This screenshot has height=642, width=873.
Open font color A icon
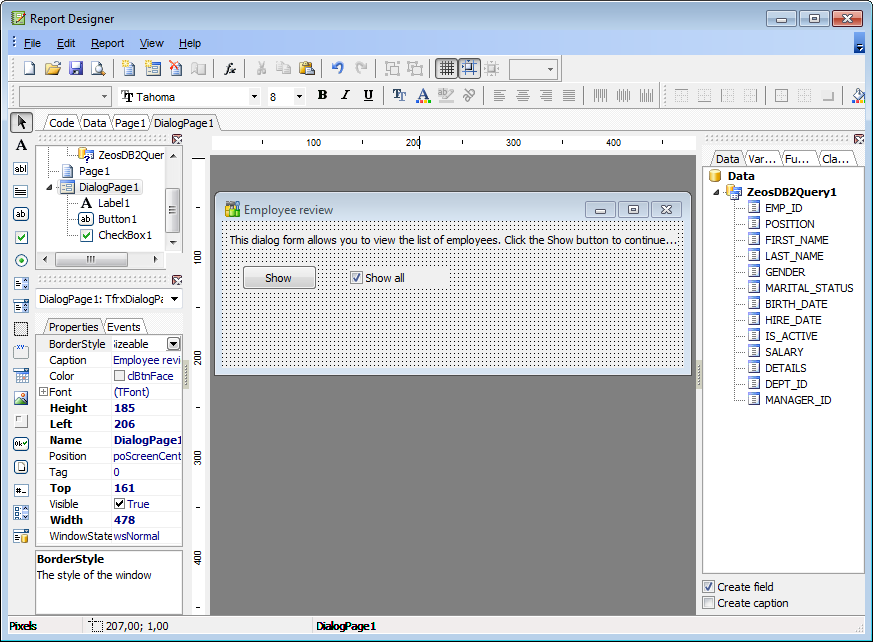coord(423,95)
